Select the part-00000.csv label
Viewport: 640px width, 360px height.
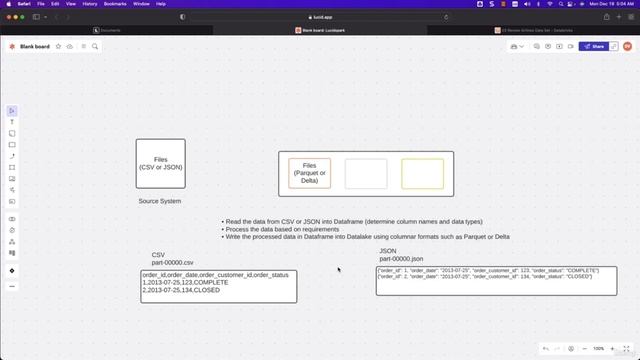(x=172, y=262)
